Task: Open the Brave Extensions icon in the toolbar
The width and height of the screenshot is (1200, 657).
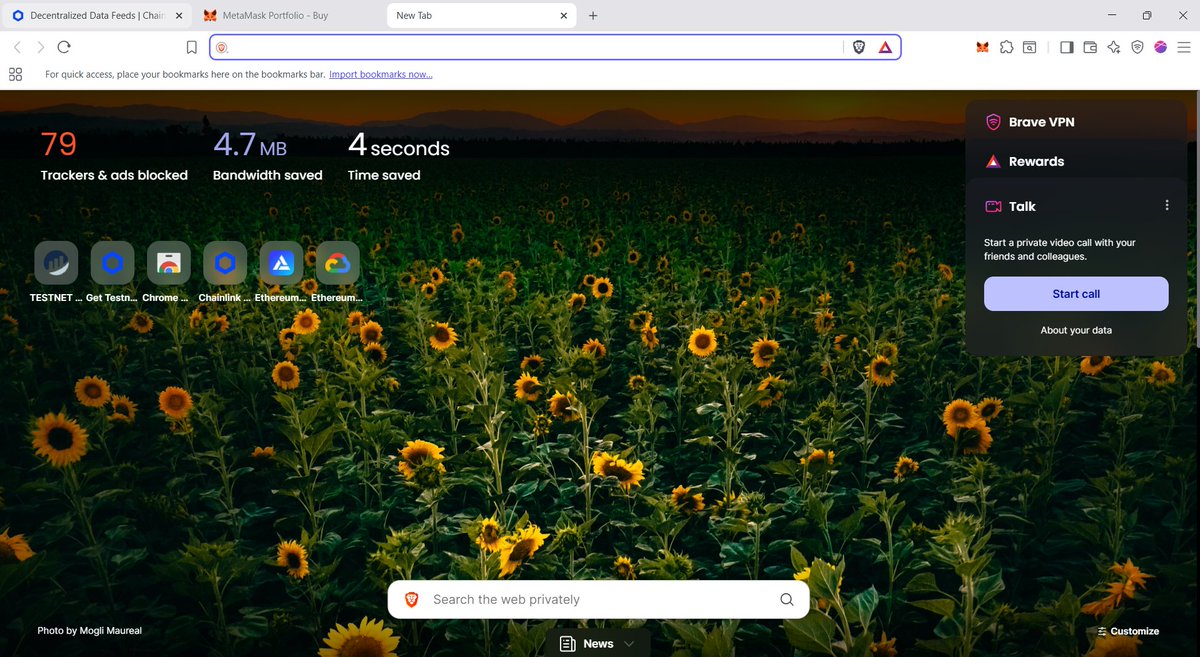Action: (1006, 46)
